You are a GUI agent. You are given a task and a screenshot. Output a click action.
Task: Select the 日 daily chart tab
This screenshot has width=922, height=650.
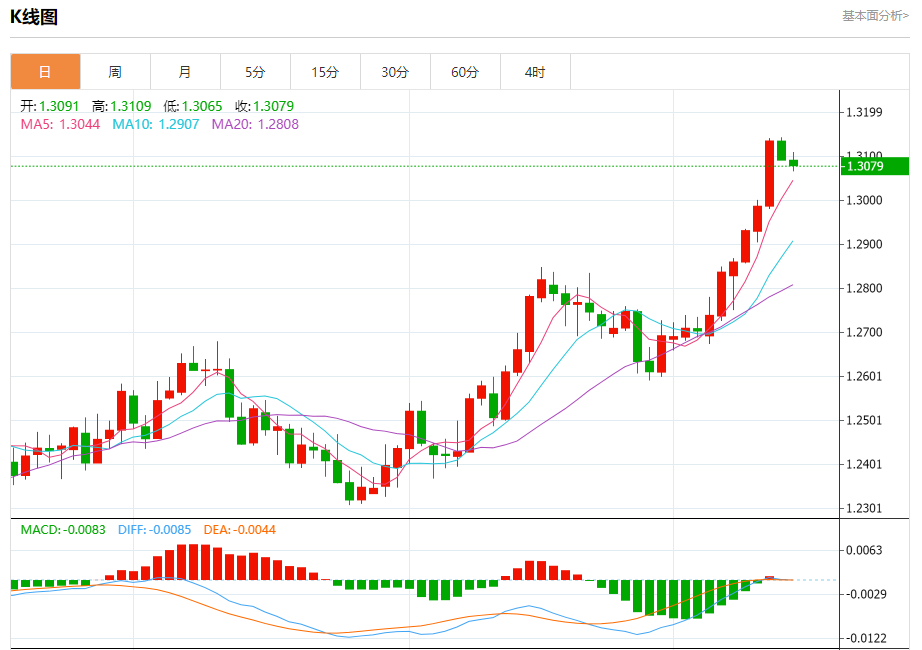click(45, 72)
